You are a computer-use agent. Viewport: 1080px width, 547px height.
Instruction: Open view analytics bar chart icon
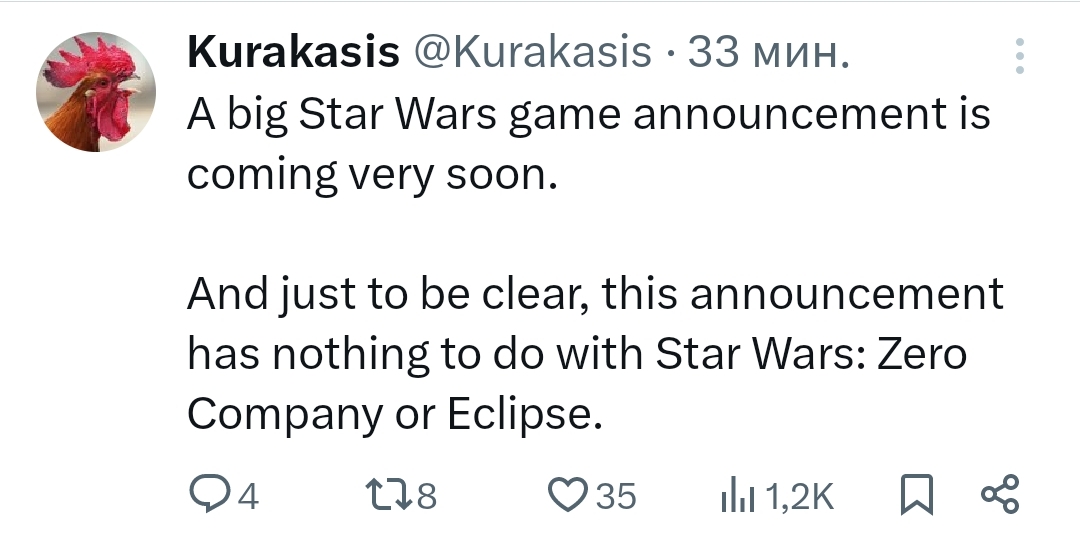(736, 495)
